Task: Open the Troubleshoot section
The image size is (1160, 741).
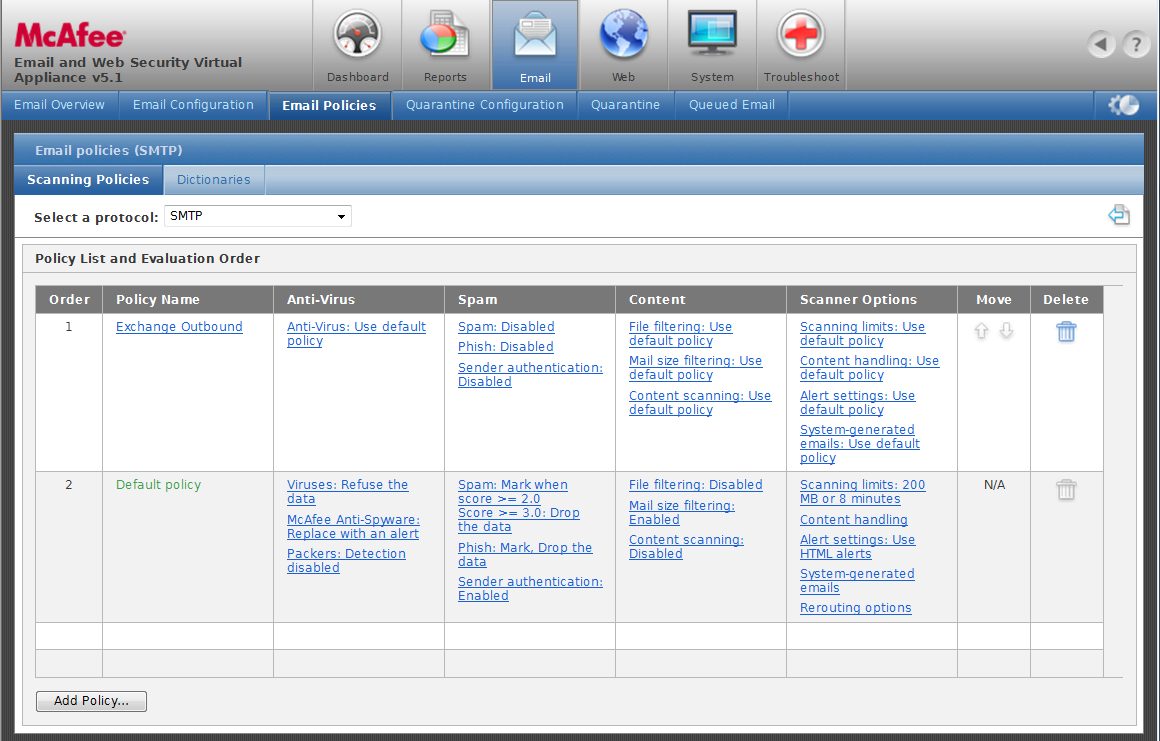Action: [x=801, y=46]
